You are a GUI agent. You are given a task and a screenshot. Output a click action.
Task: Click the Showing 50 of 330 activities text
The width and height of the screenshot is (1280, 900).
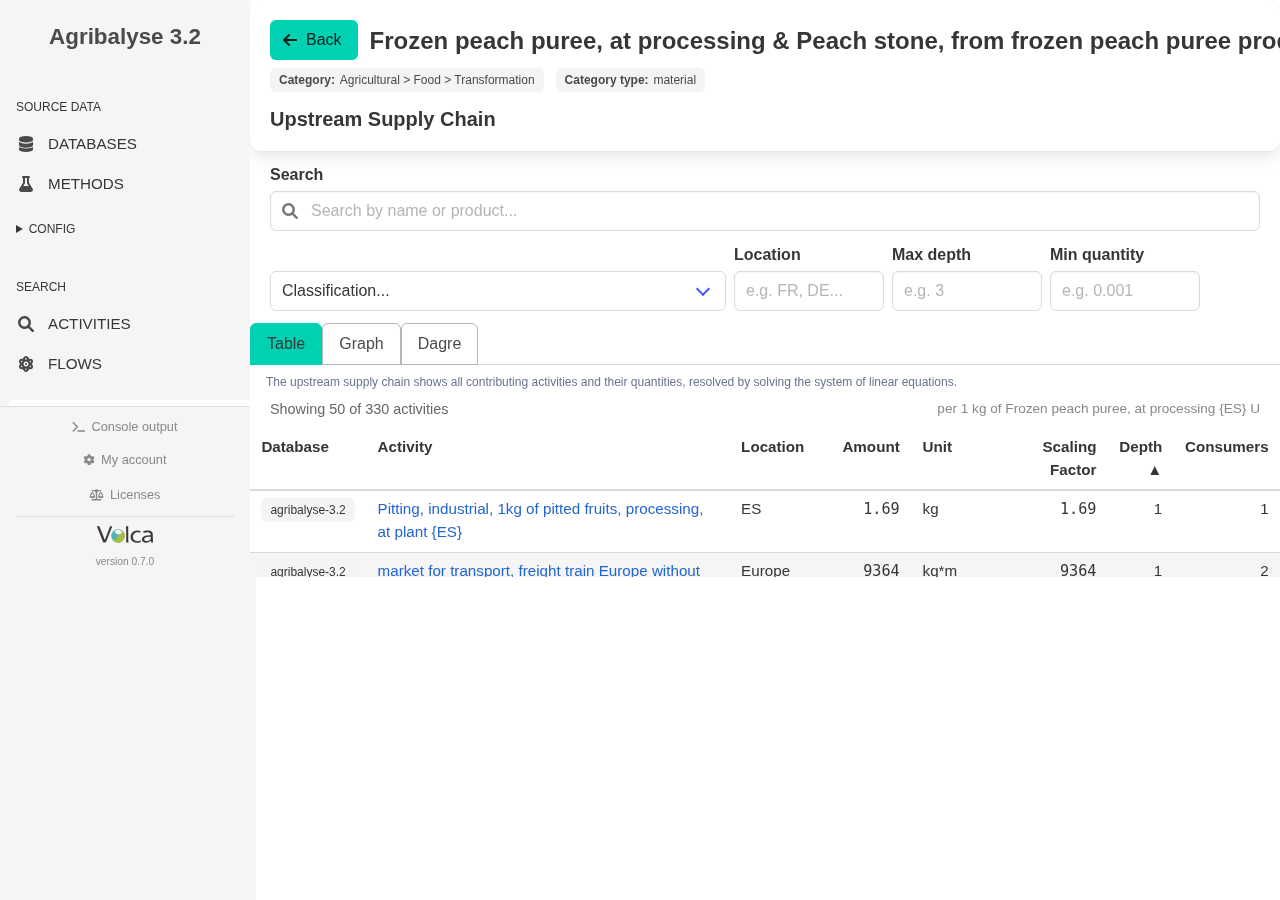click(x=359, y=409)
